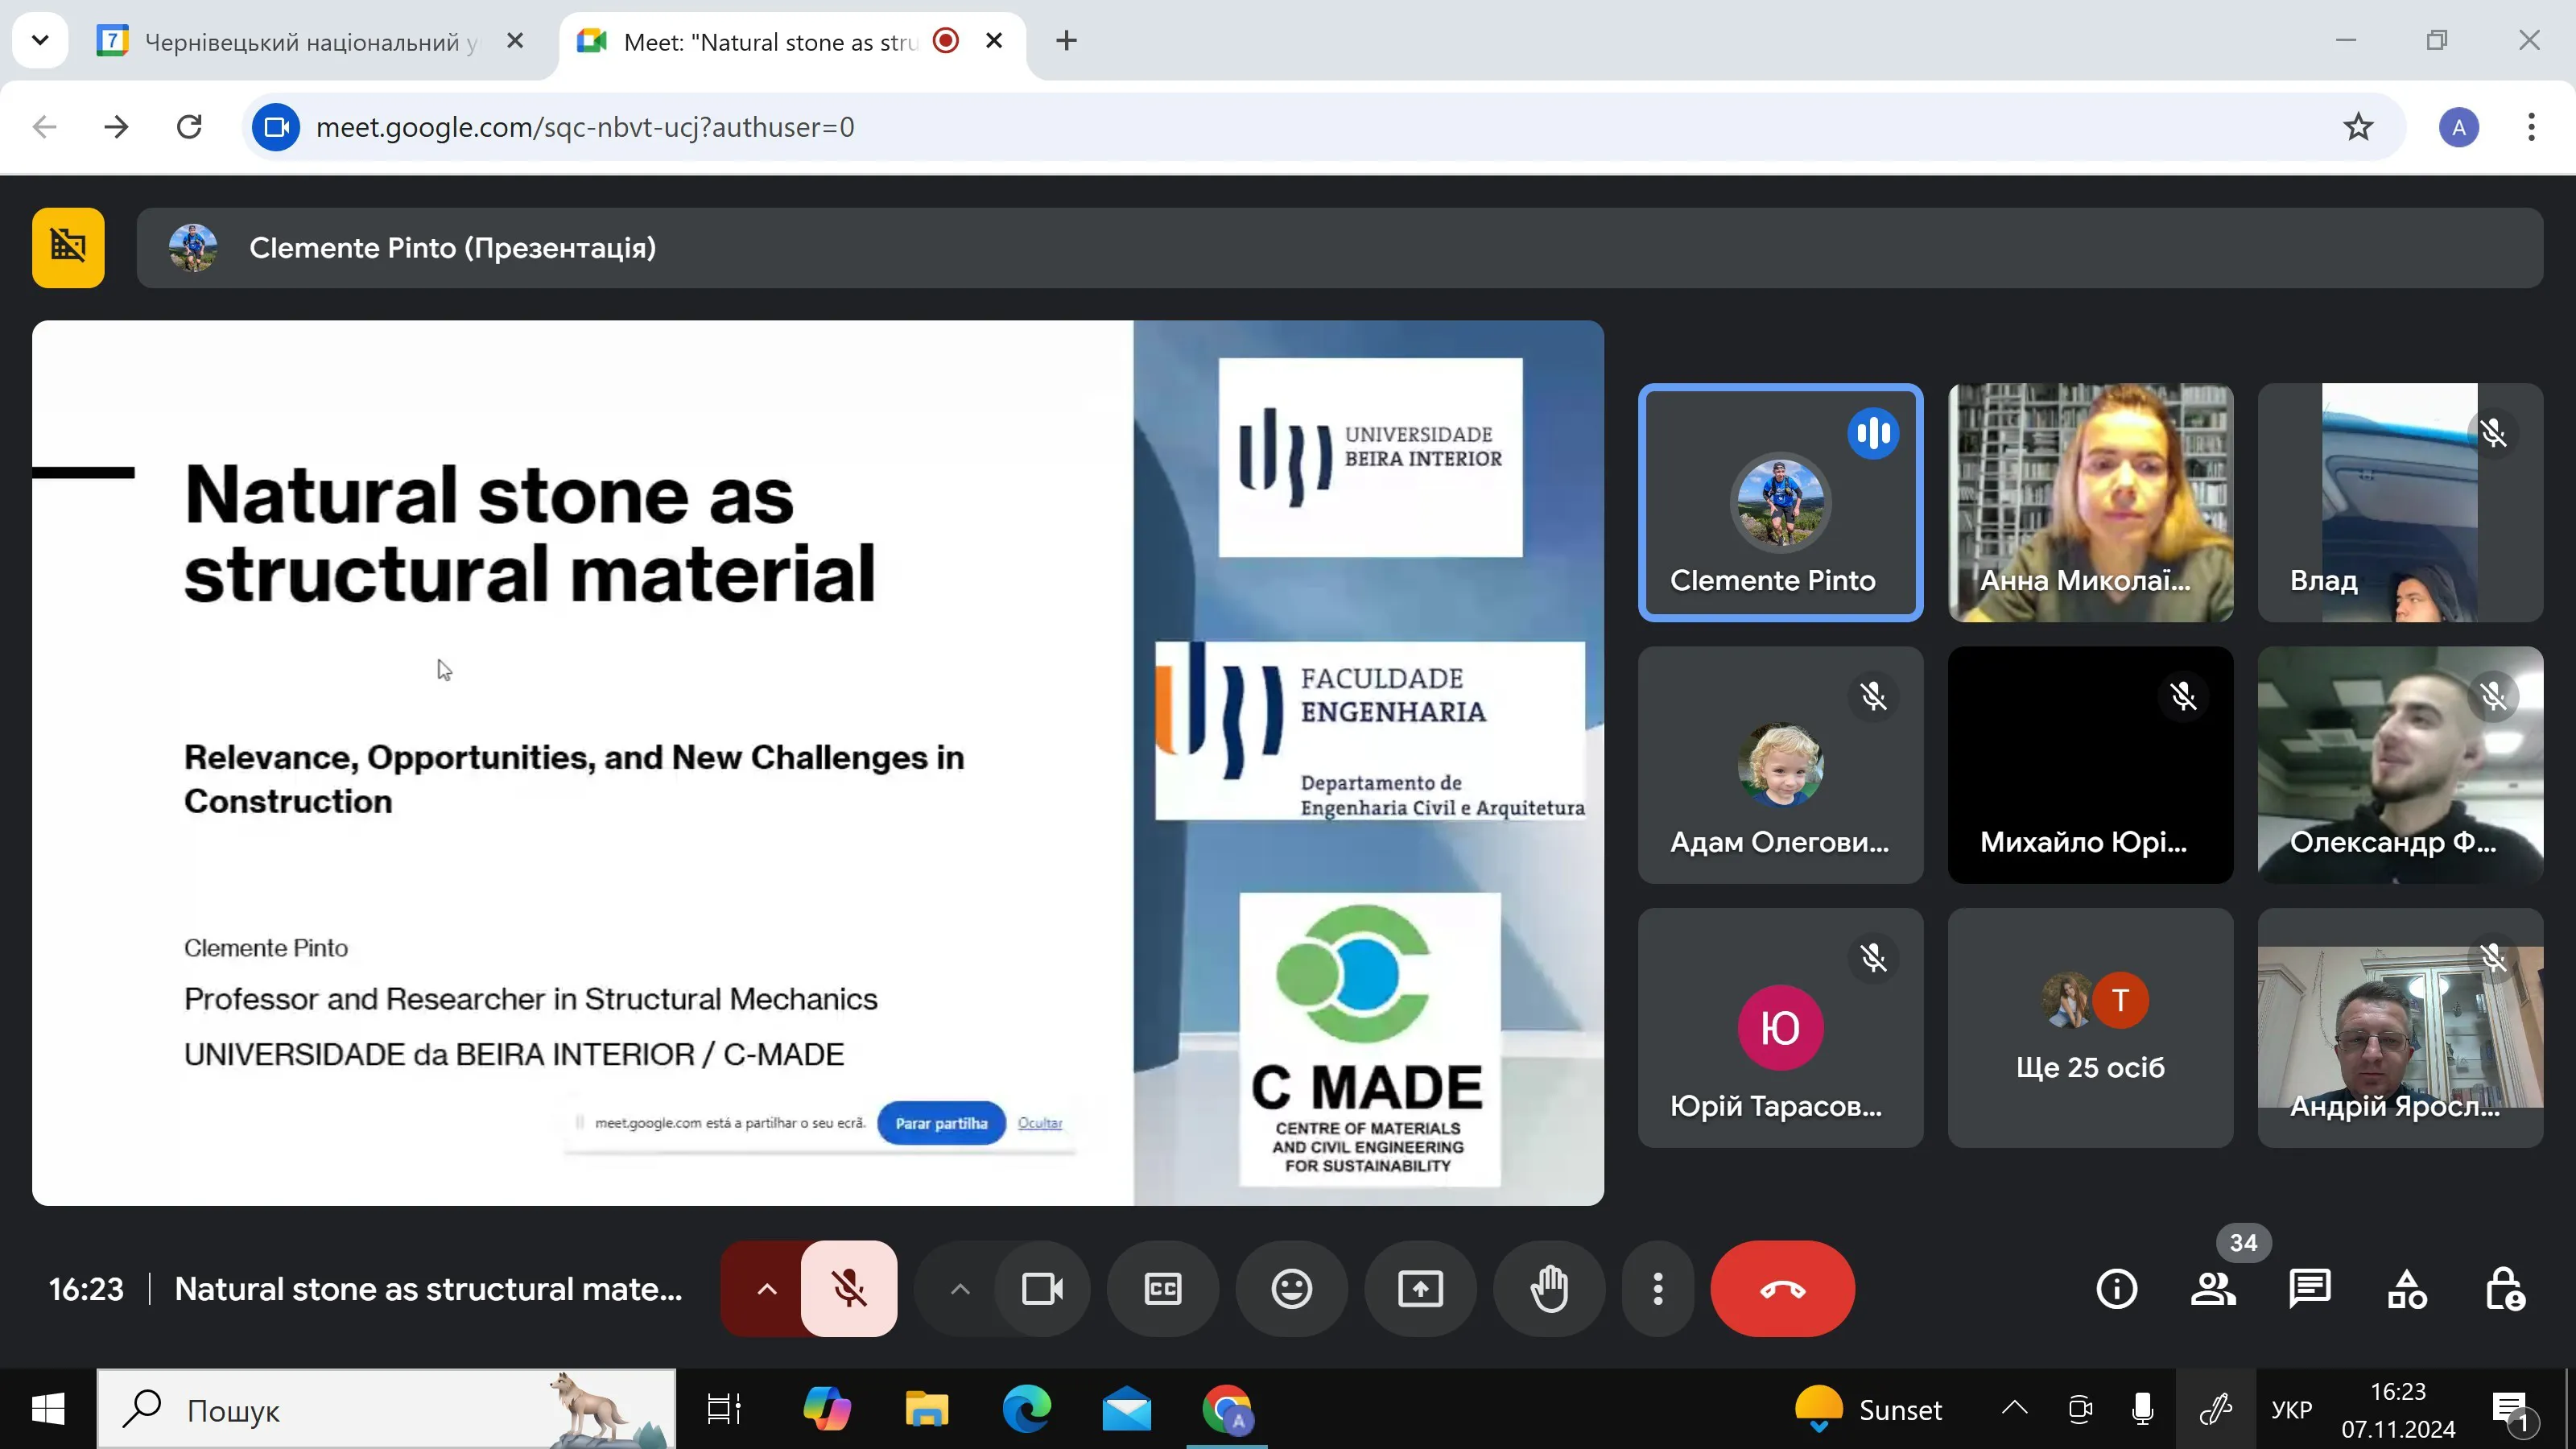The width and height of the screenshot is (2576, 1449).
Task: Expand video settings arrow beside camera
Action: pyautogui.click(x=959, y=1289)
